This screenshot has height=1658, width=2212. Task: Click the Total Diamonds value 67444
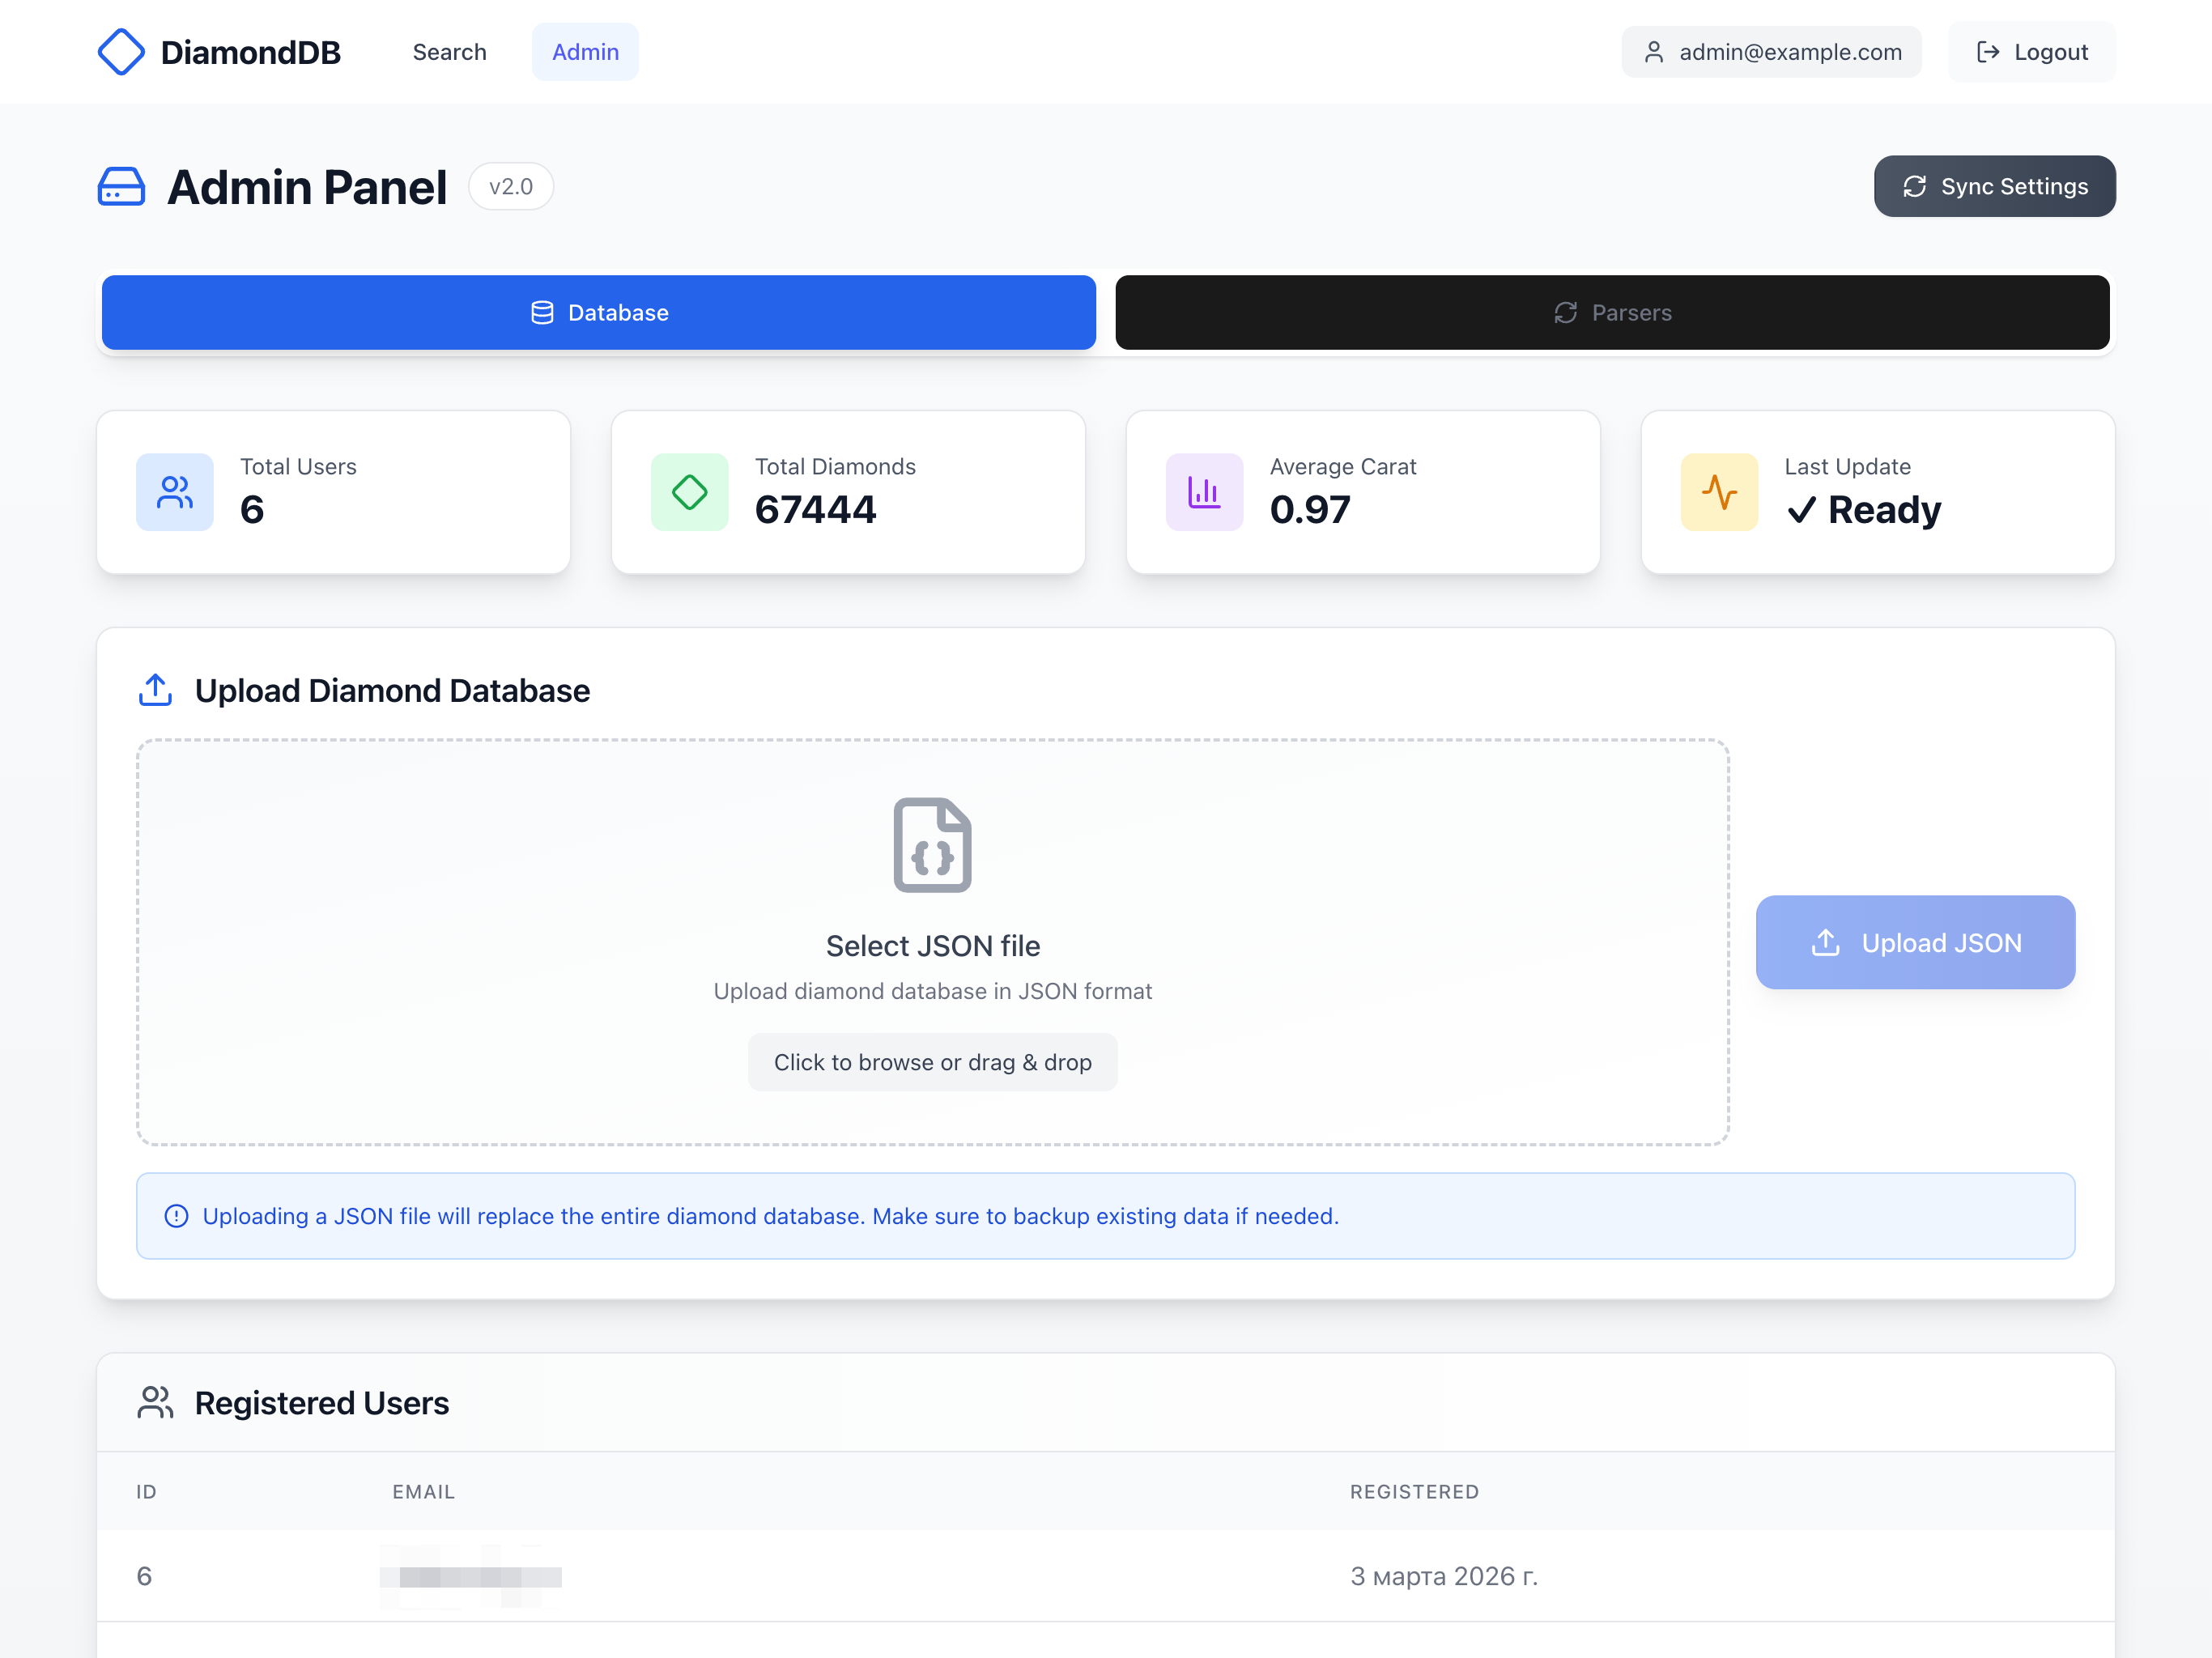816,510
